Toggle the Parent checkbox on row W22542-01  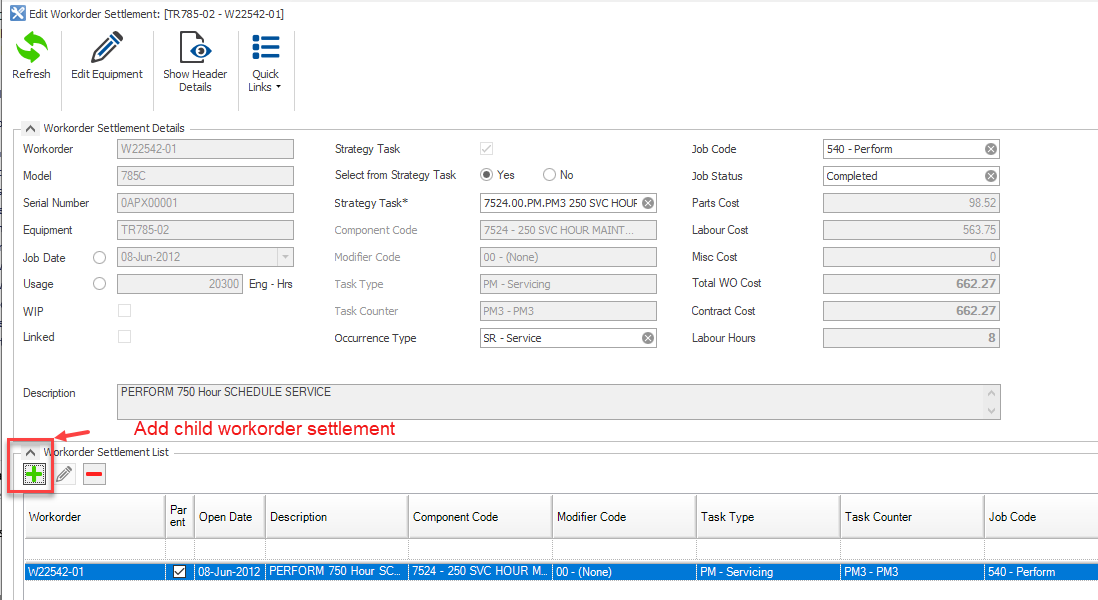coord(178,571)
